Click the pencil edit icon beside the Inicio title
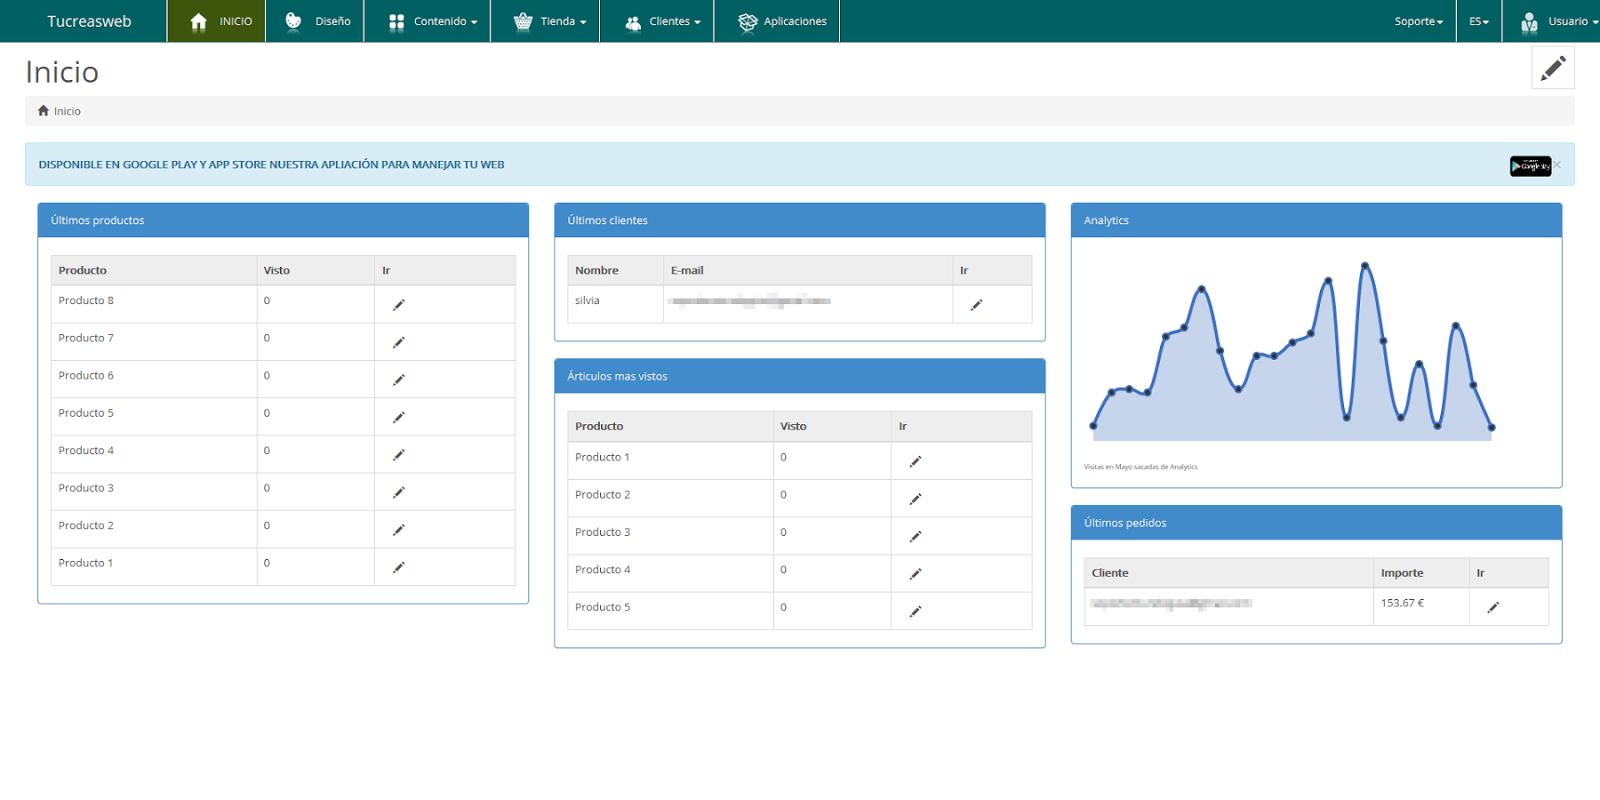Image resolution: width=1600 pixels, height=800 pixels. (1552, 68)
